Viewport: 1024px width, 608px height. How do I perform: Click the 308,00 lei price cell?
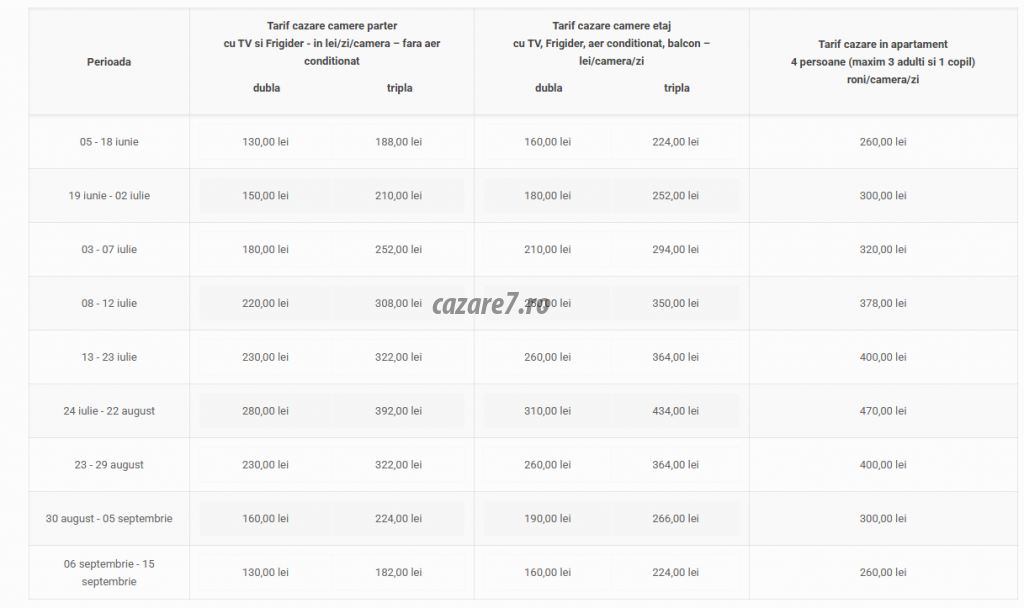point(398,303)
